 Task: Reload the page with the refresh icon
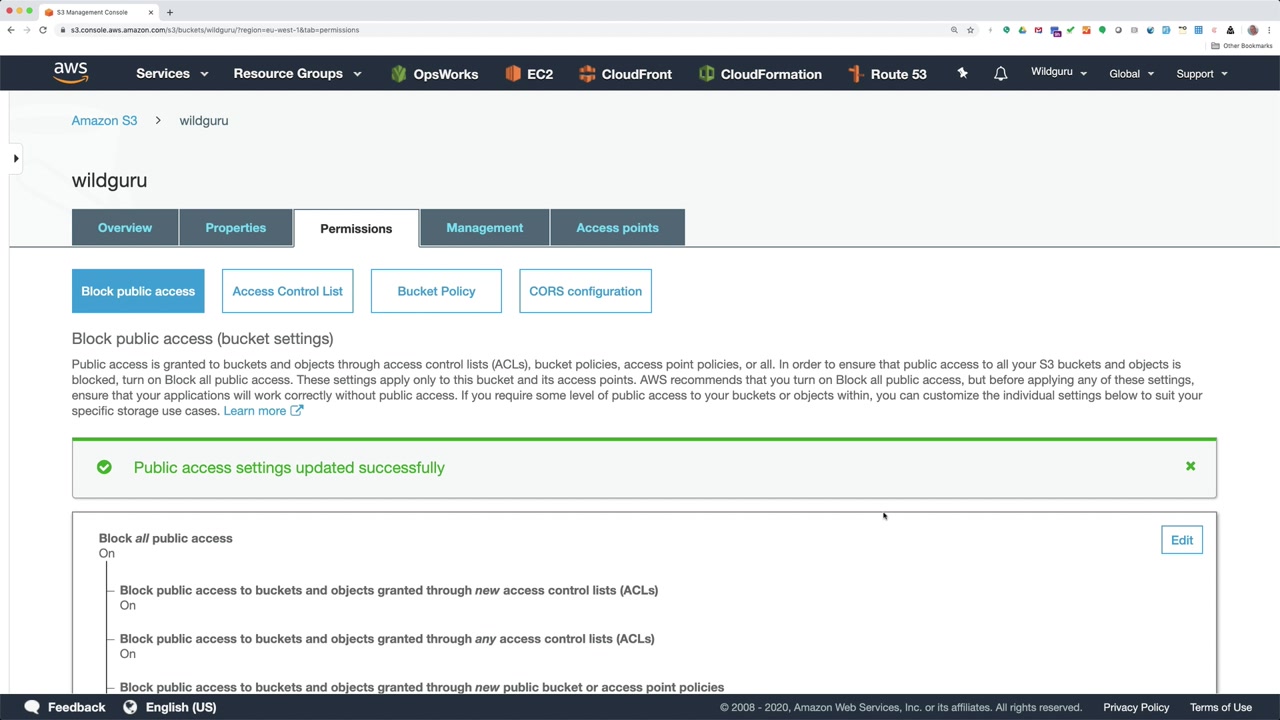tap(43, 30)
